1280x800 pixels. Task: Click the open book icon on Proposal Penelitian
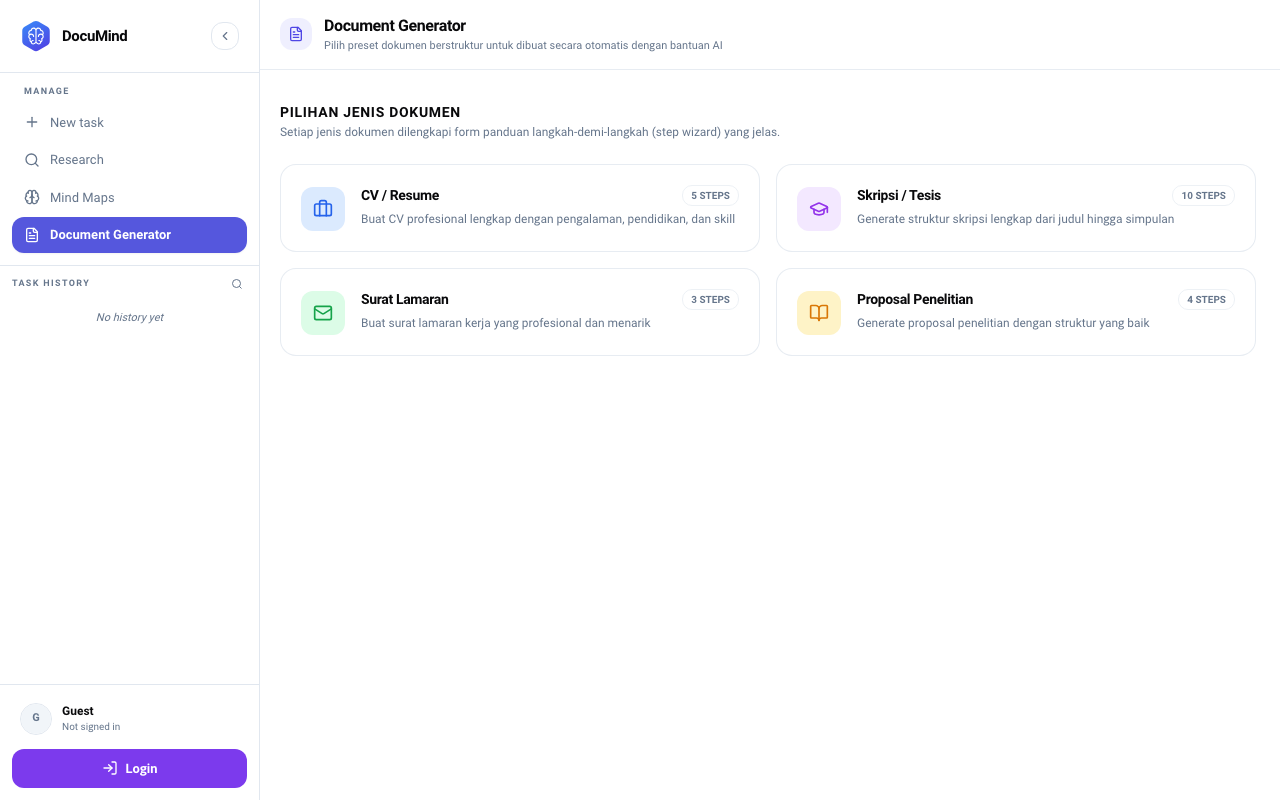[x=819, y=313]
